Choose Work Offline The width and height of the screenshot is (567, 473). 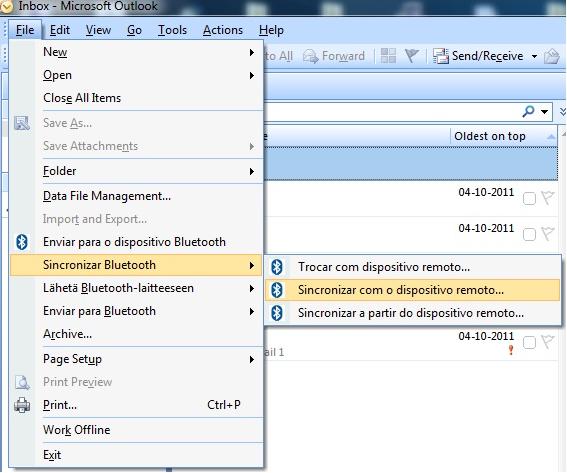coord(136,430)
